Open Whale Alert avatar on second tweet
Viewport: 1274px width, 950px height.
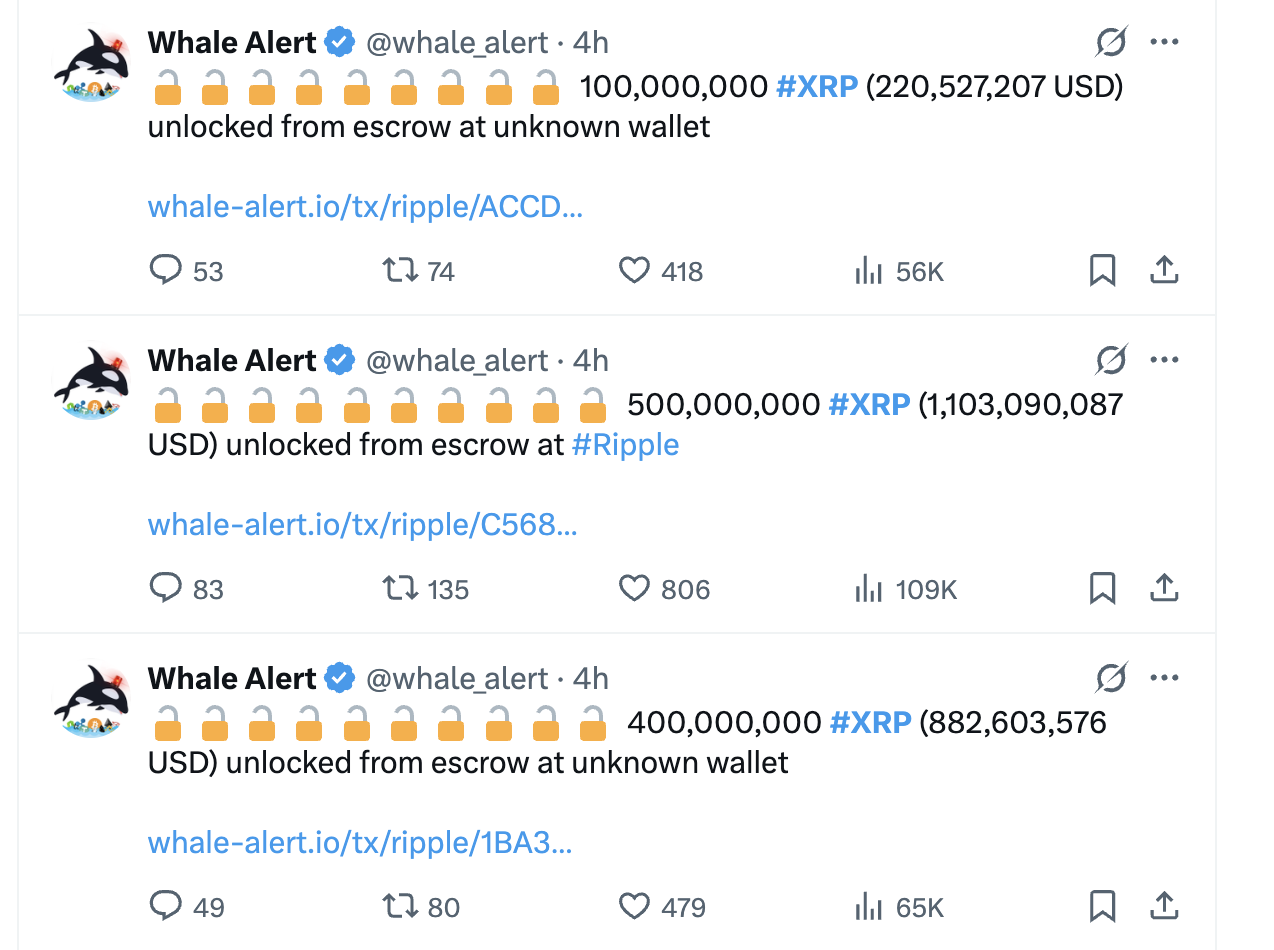point(92,382)
